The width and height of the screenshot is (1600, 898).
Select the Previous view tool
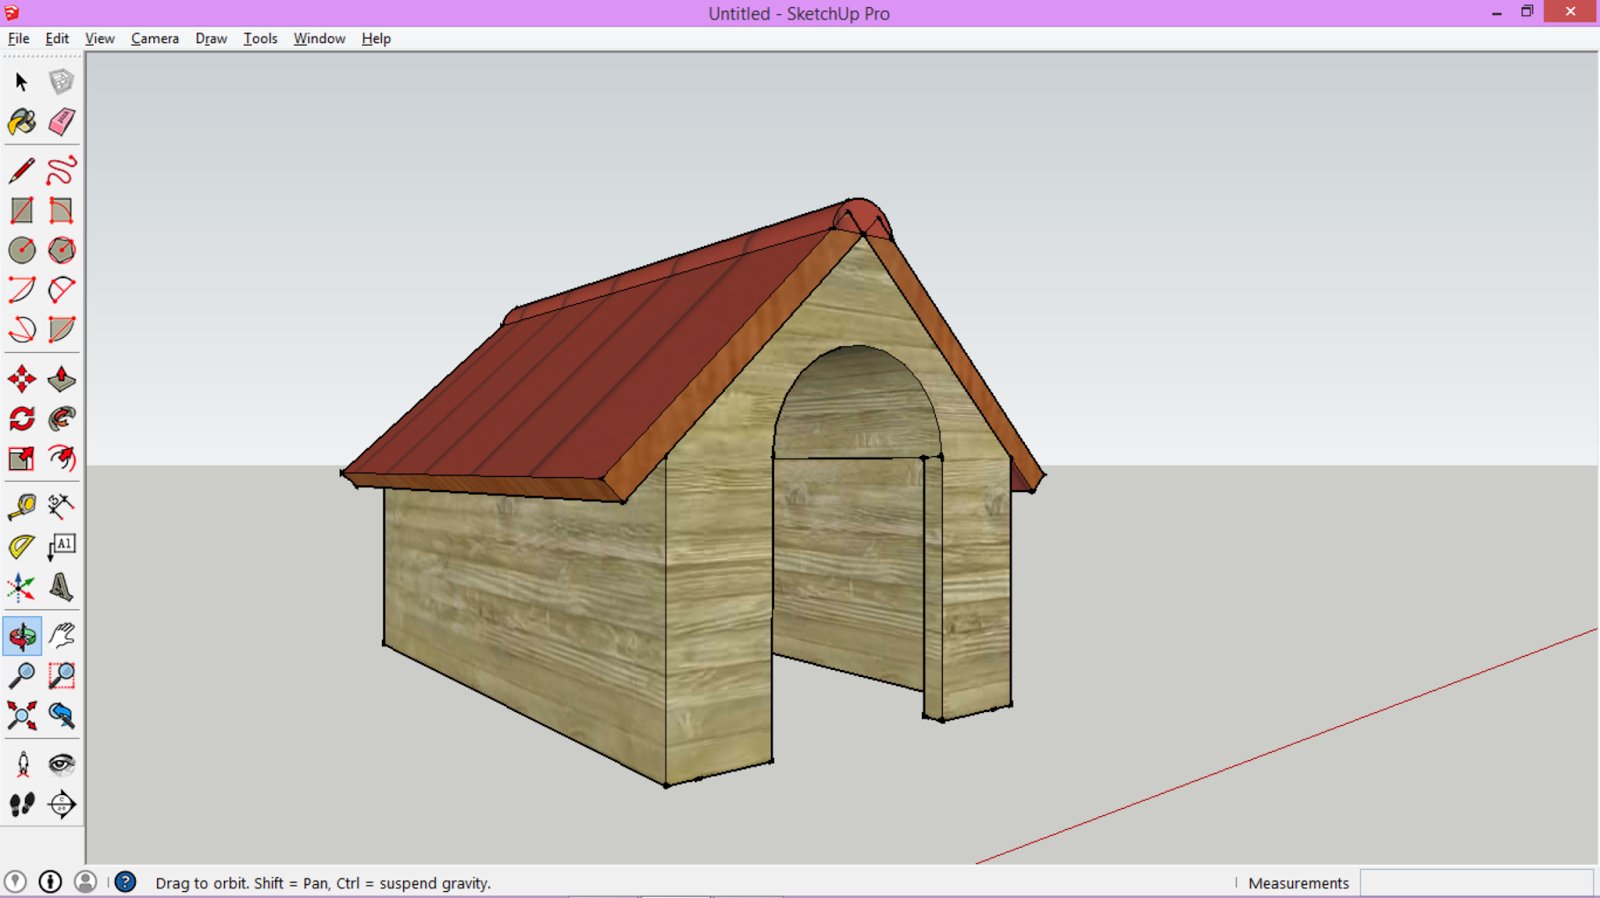pos(61,715)
